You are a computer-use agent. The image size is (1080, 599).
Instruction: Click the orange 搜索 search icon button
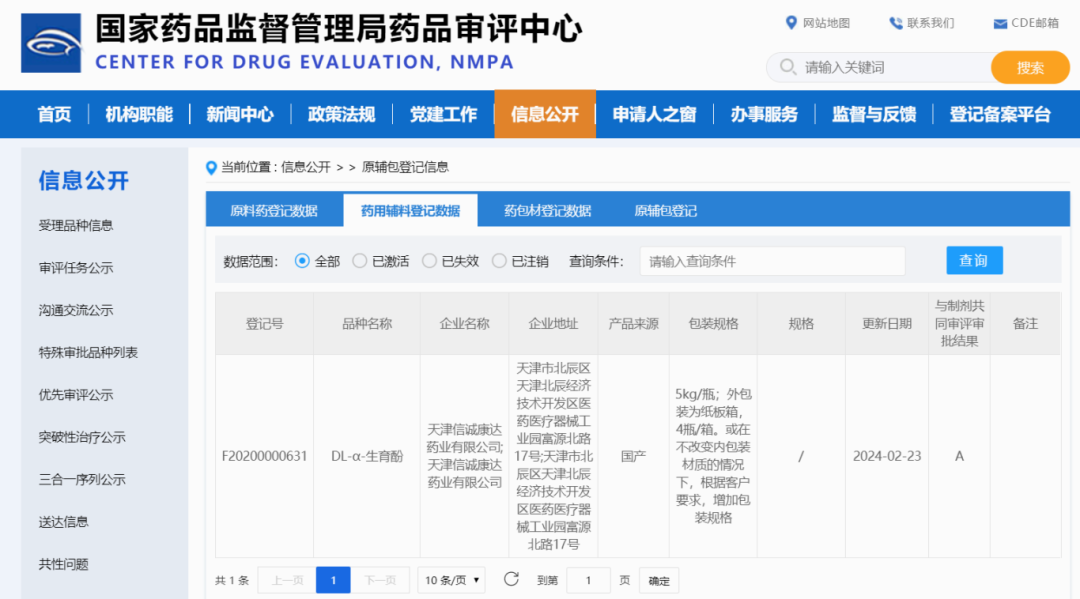click(x=1030, y=67)
